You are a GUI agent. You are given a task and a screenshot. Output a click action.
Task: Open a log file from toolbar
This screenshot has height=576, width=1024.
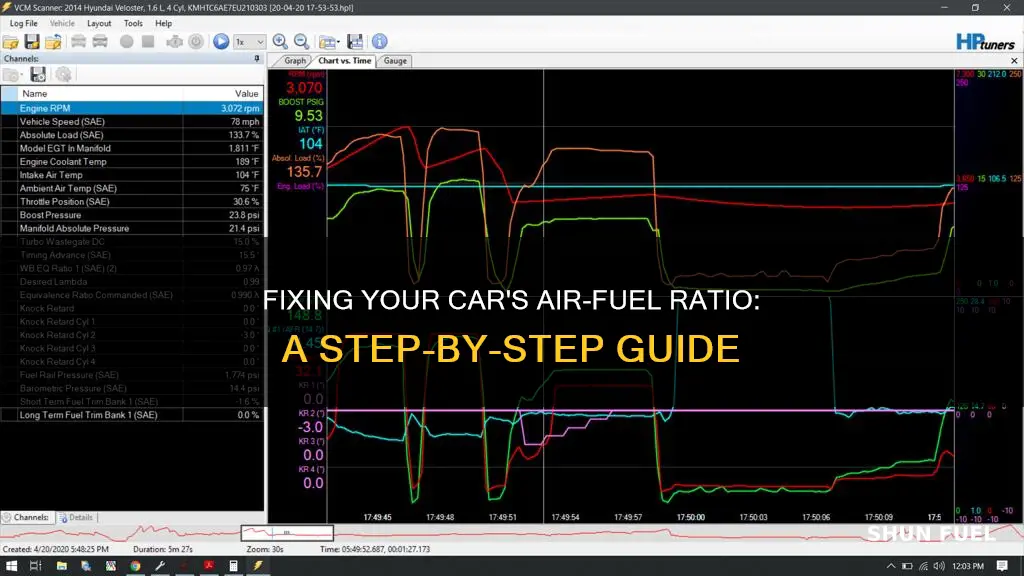(x=11, y=42)
